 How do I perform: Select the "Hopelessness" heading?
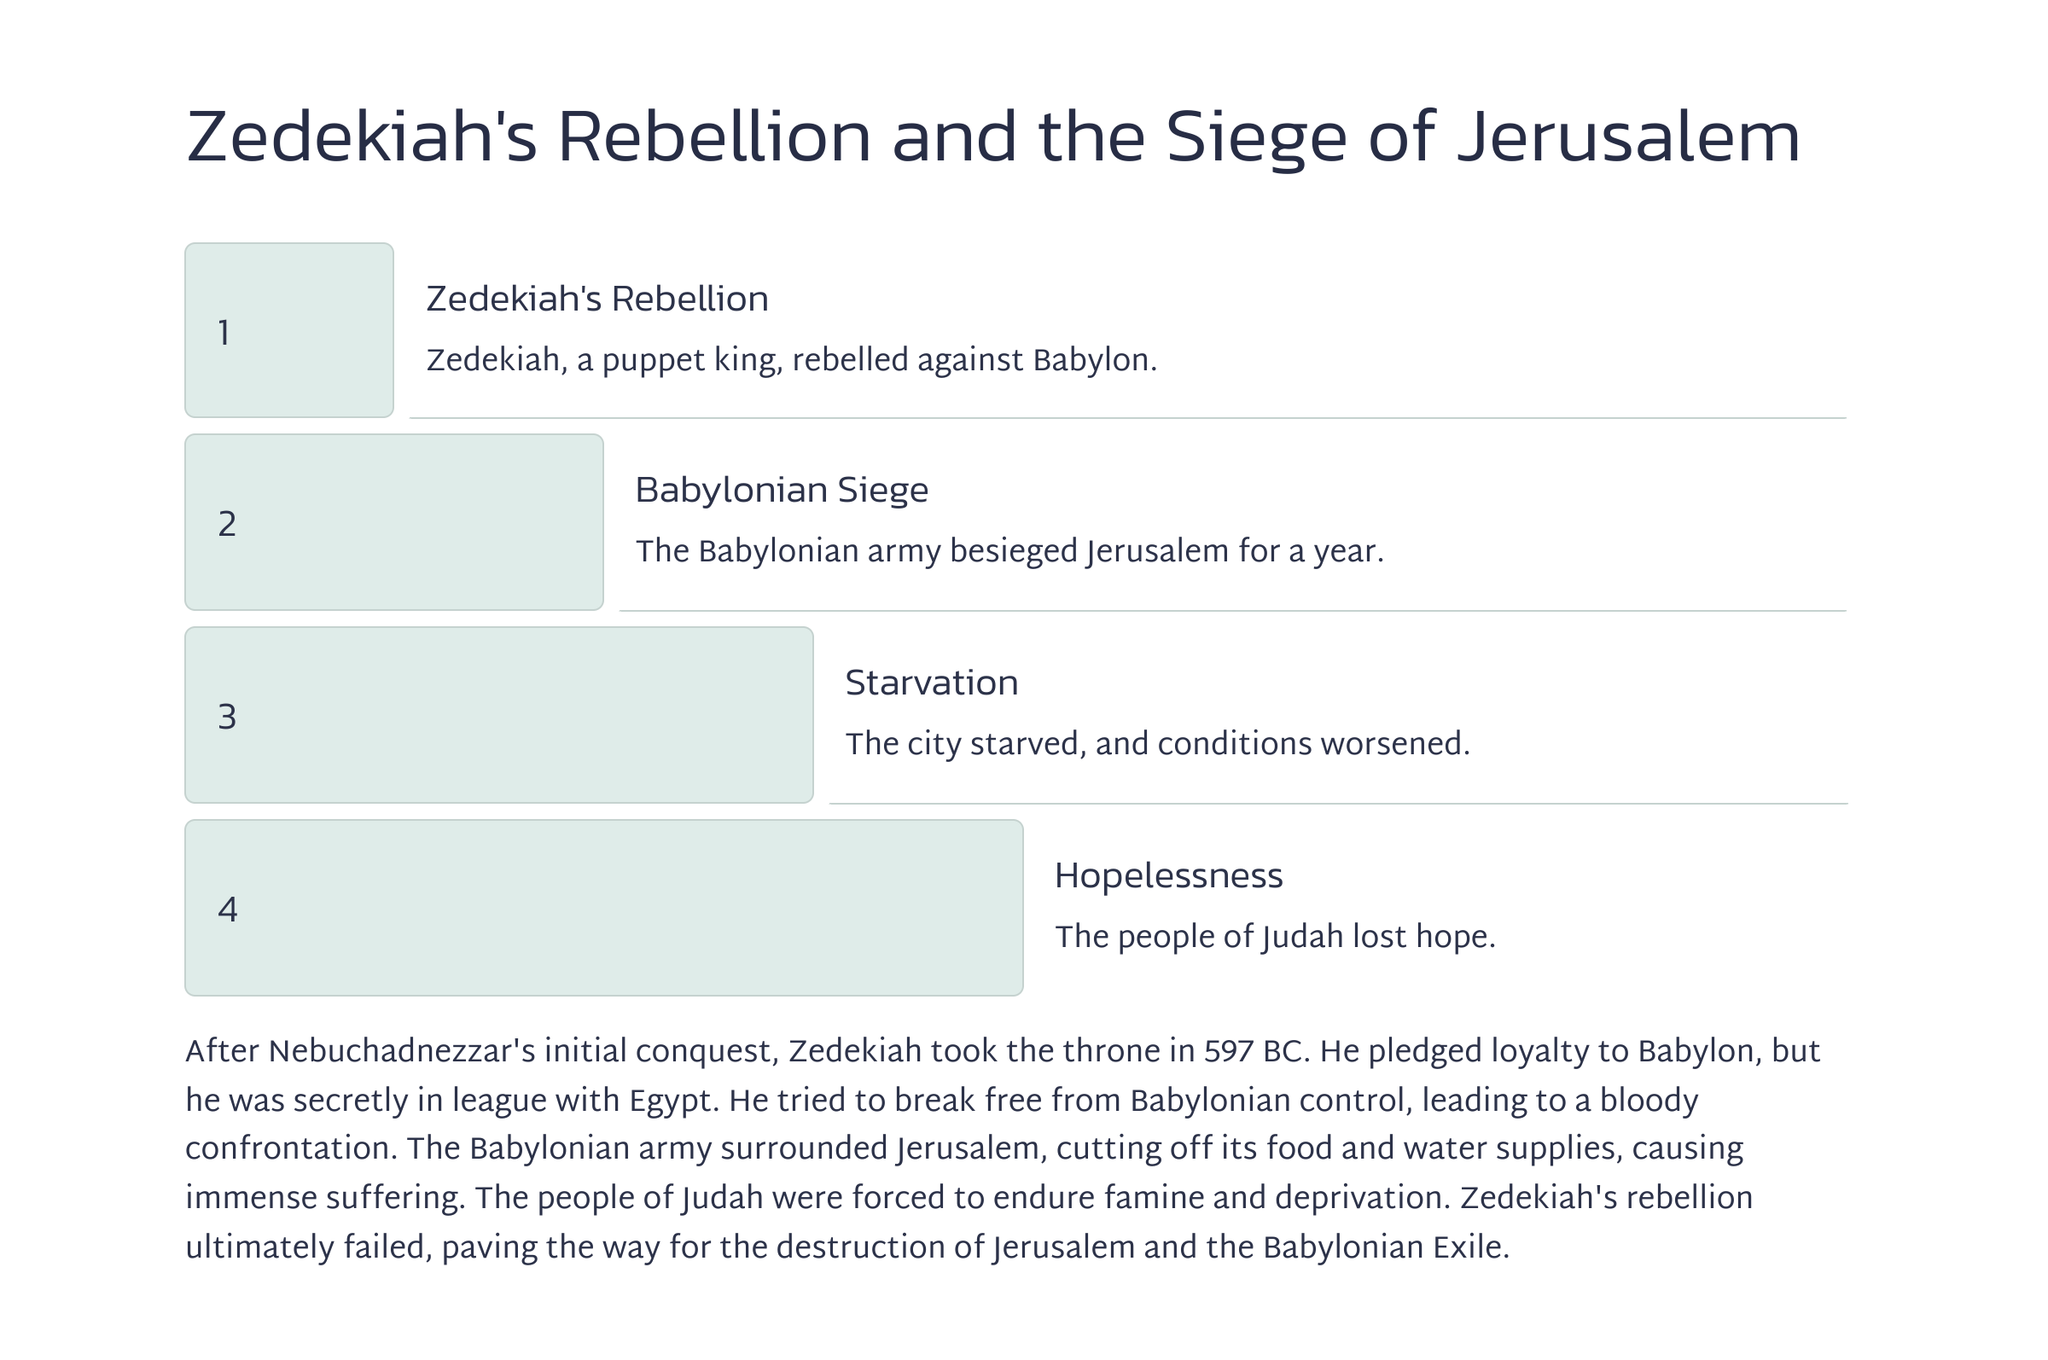coord(1168,876)
